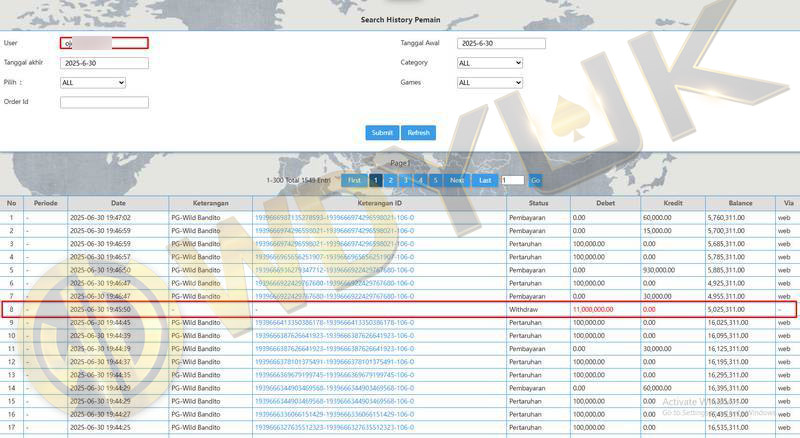
Task: Switch to page 3 of results
Action: 406,180
